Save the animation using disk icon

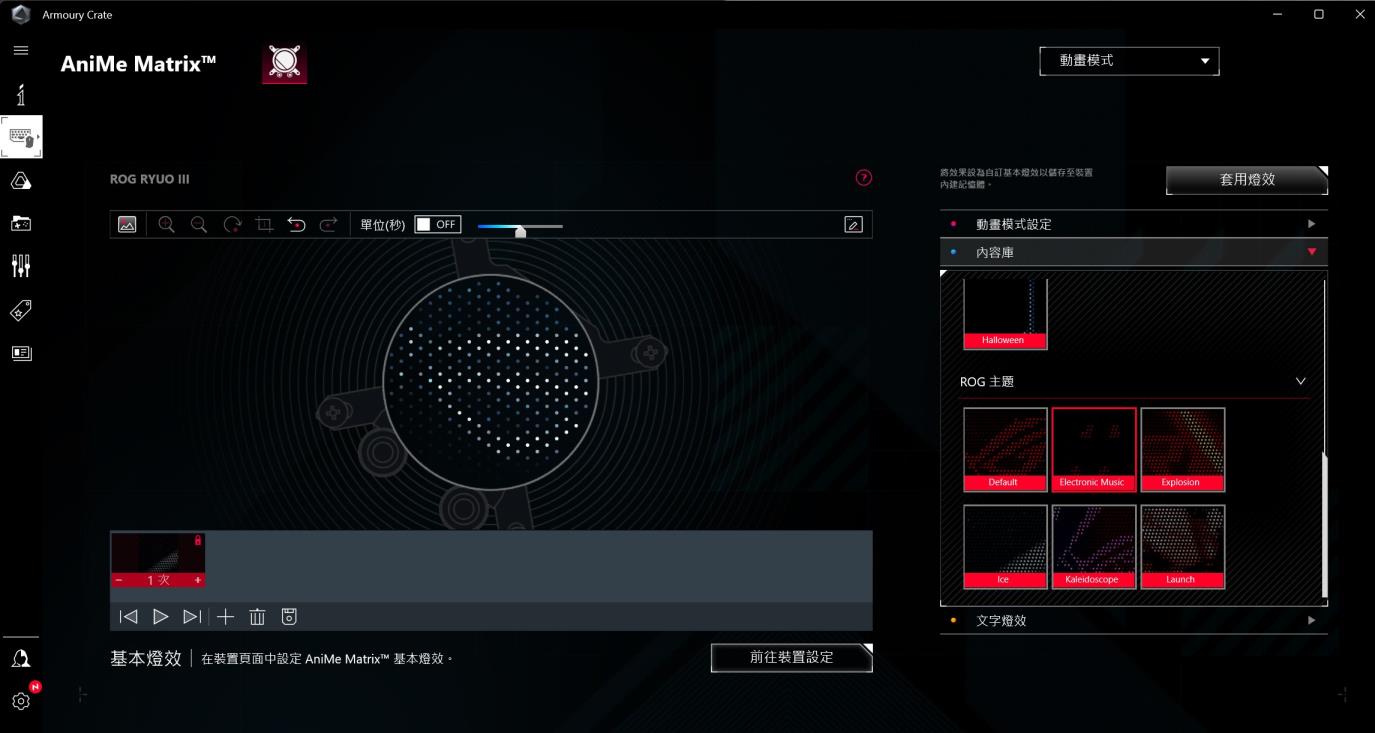point(289,617)
